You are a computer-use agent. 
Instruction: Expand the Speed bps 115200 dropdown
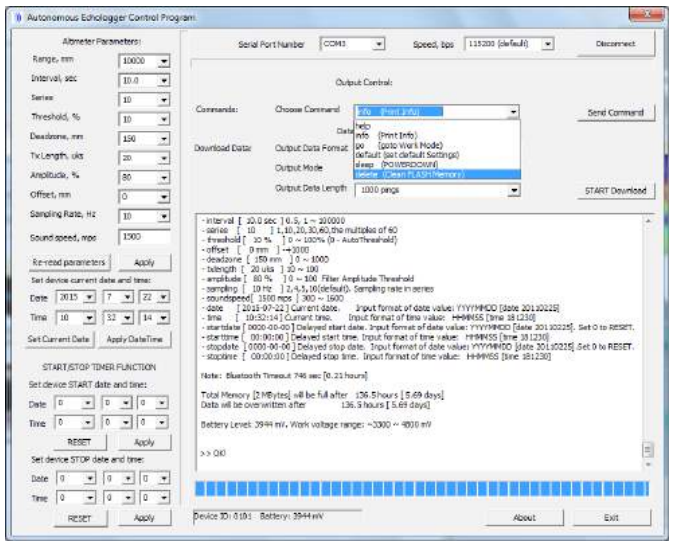(x=548, y=44)
